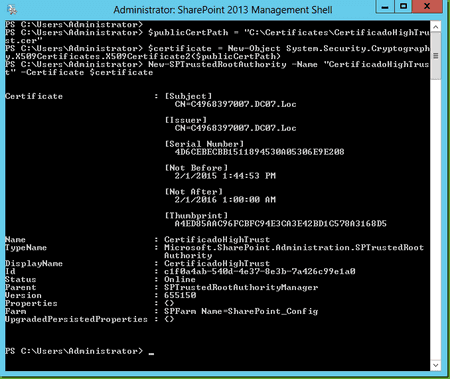The image size is (450, 379).
Task: Click the [Issuer] header text
Action: 186,120
